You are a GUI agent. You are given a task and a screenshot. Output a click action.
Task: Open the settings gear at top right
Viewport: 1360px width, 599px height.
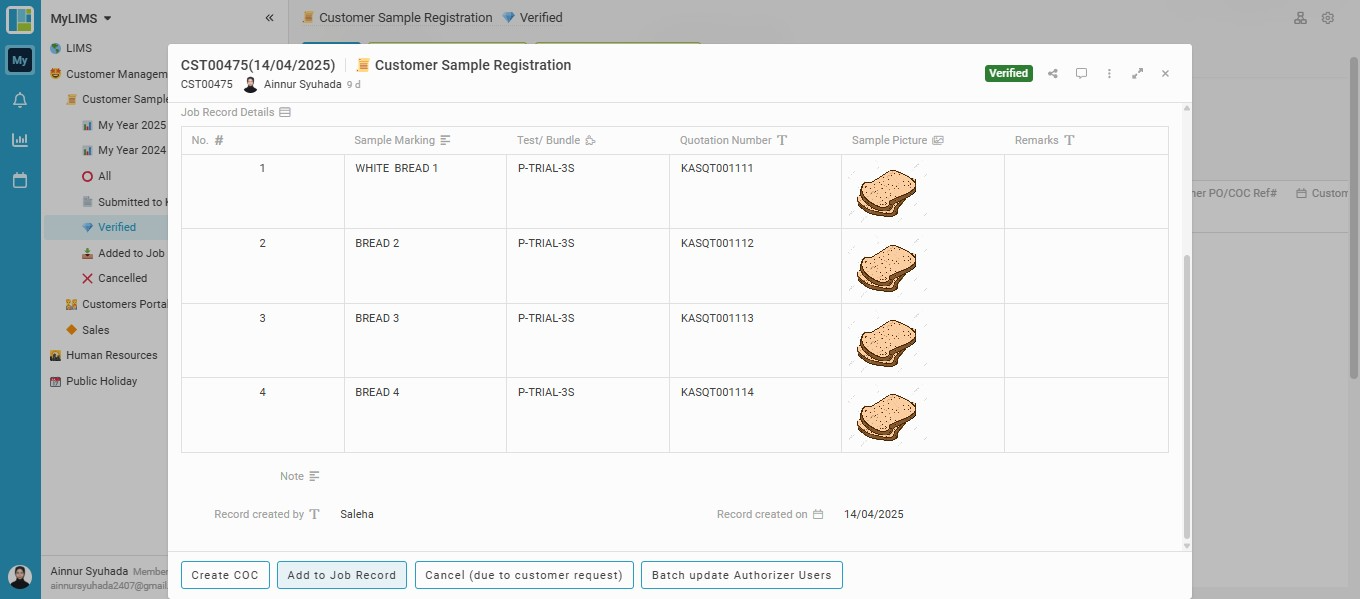click(1328, 18)
